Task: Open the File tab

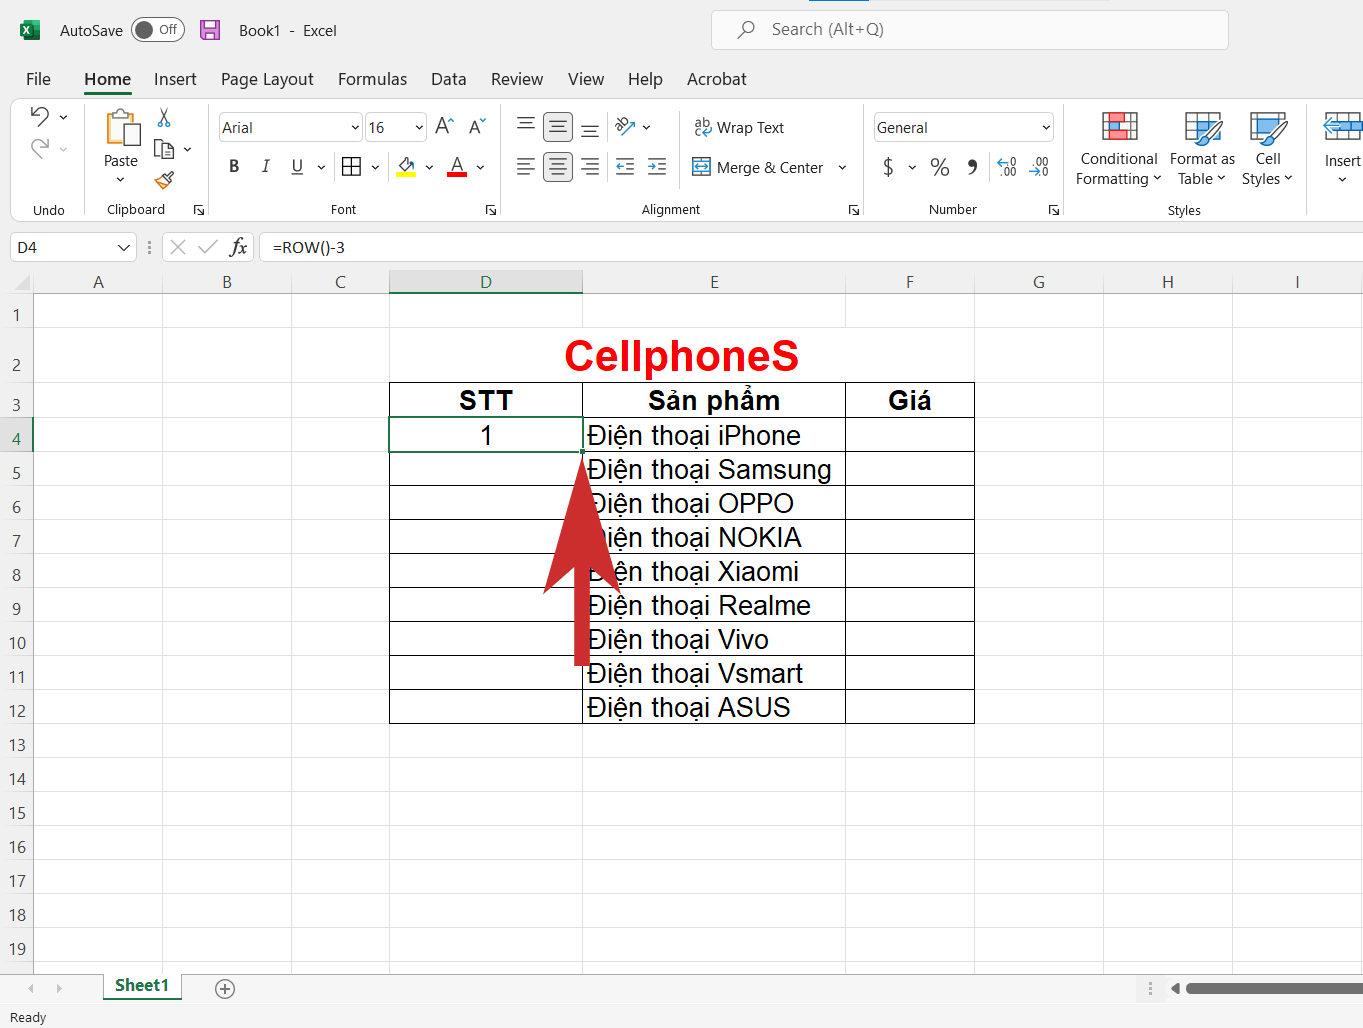Action: 38,79
